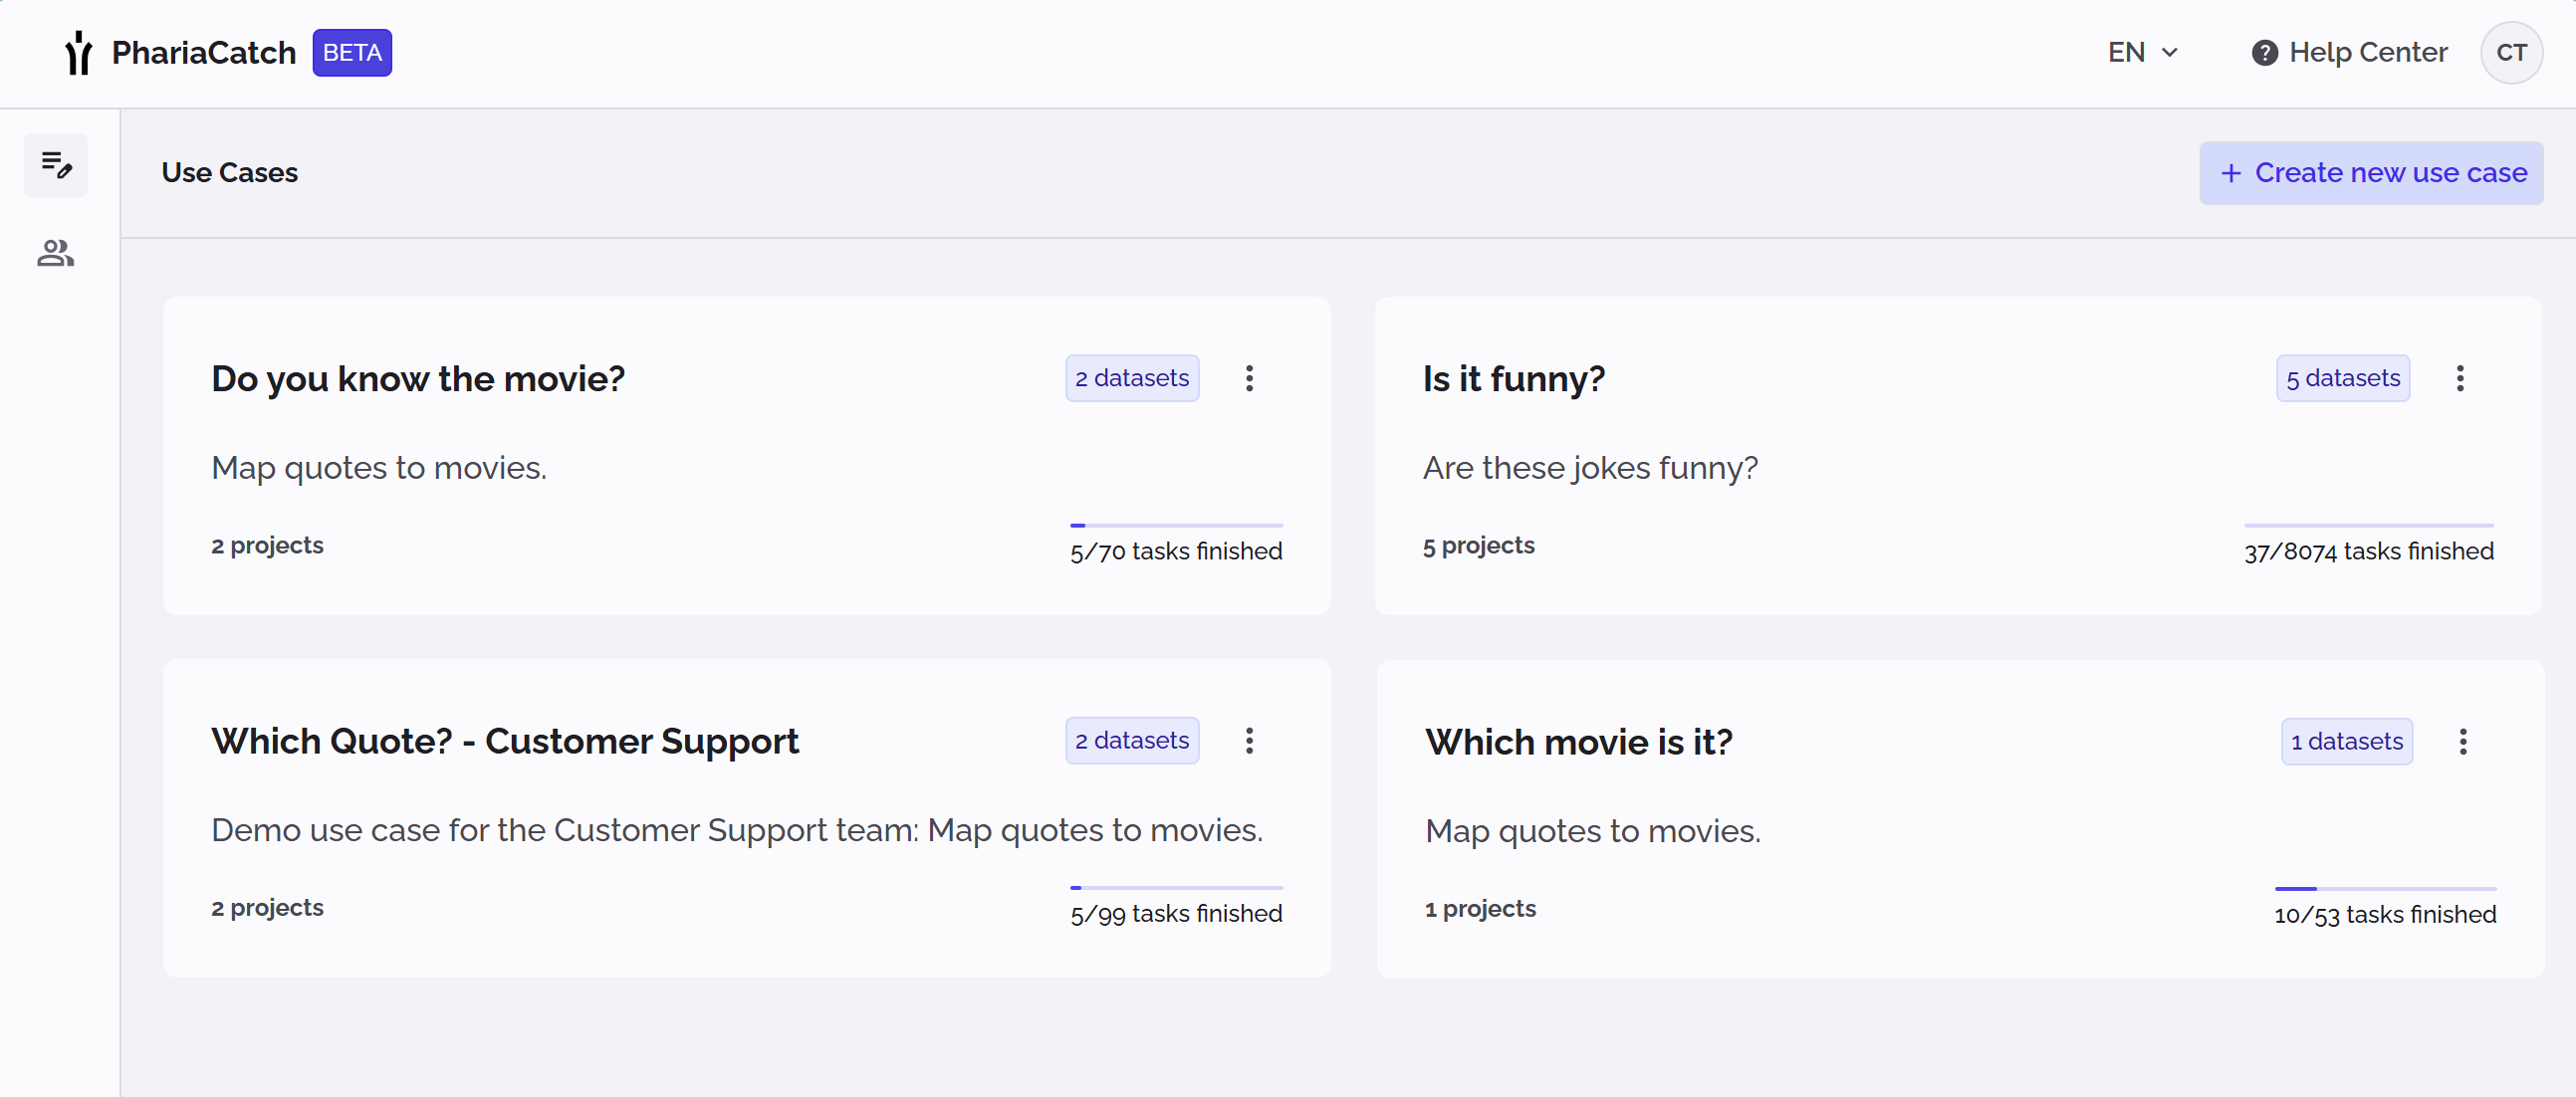Open three-dot menu for 'Which movie is it?'

(2462, 742)
